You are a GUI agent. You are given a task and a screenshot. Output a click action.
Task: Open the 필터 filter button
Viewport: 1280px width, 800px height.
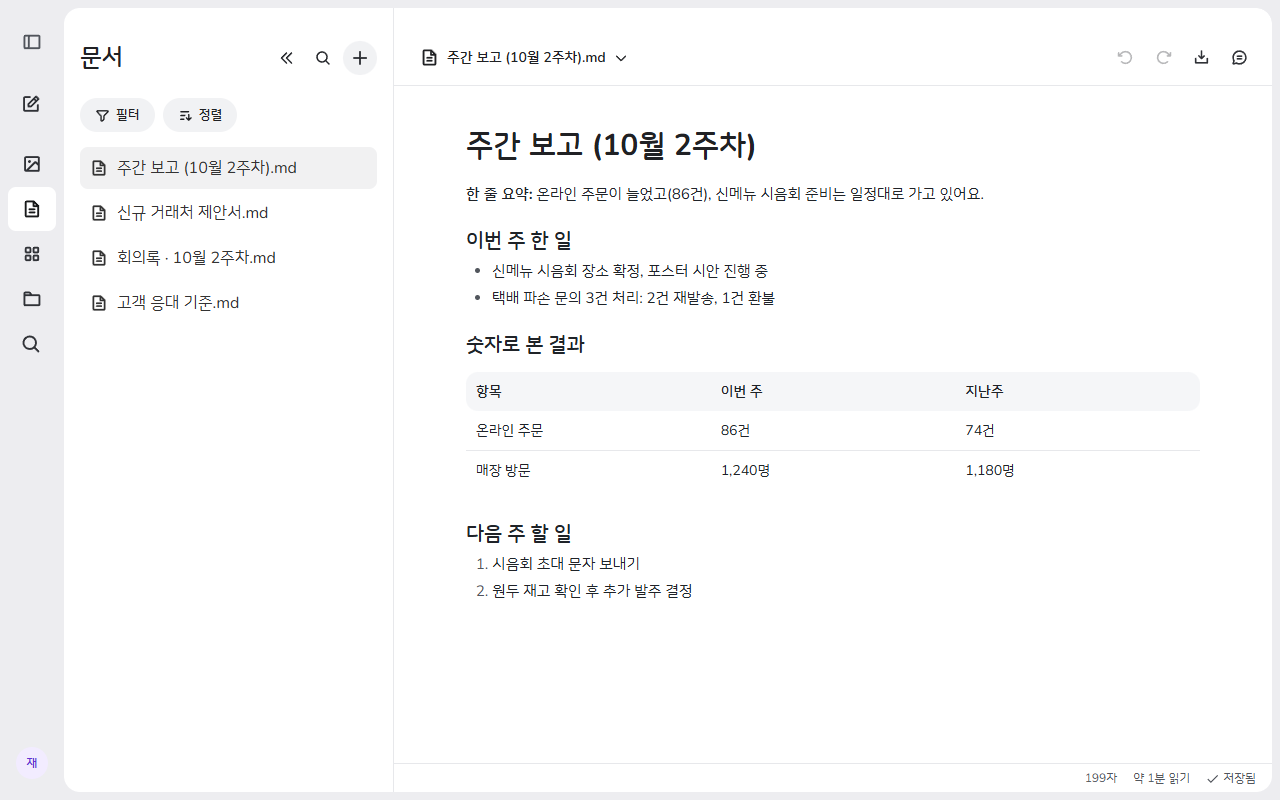[117, 115]
